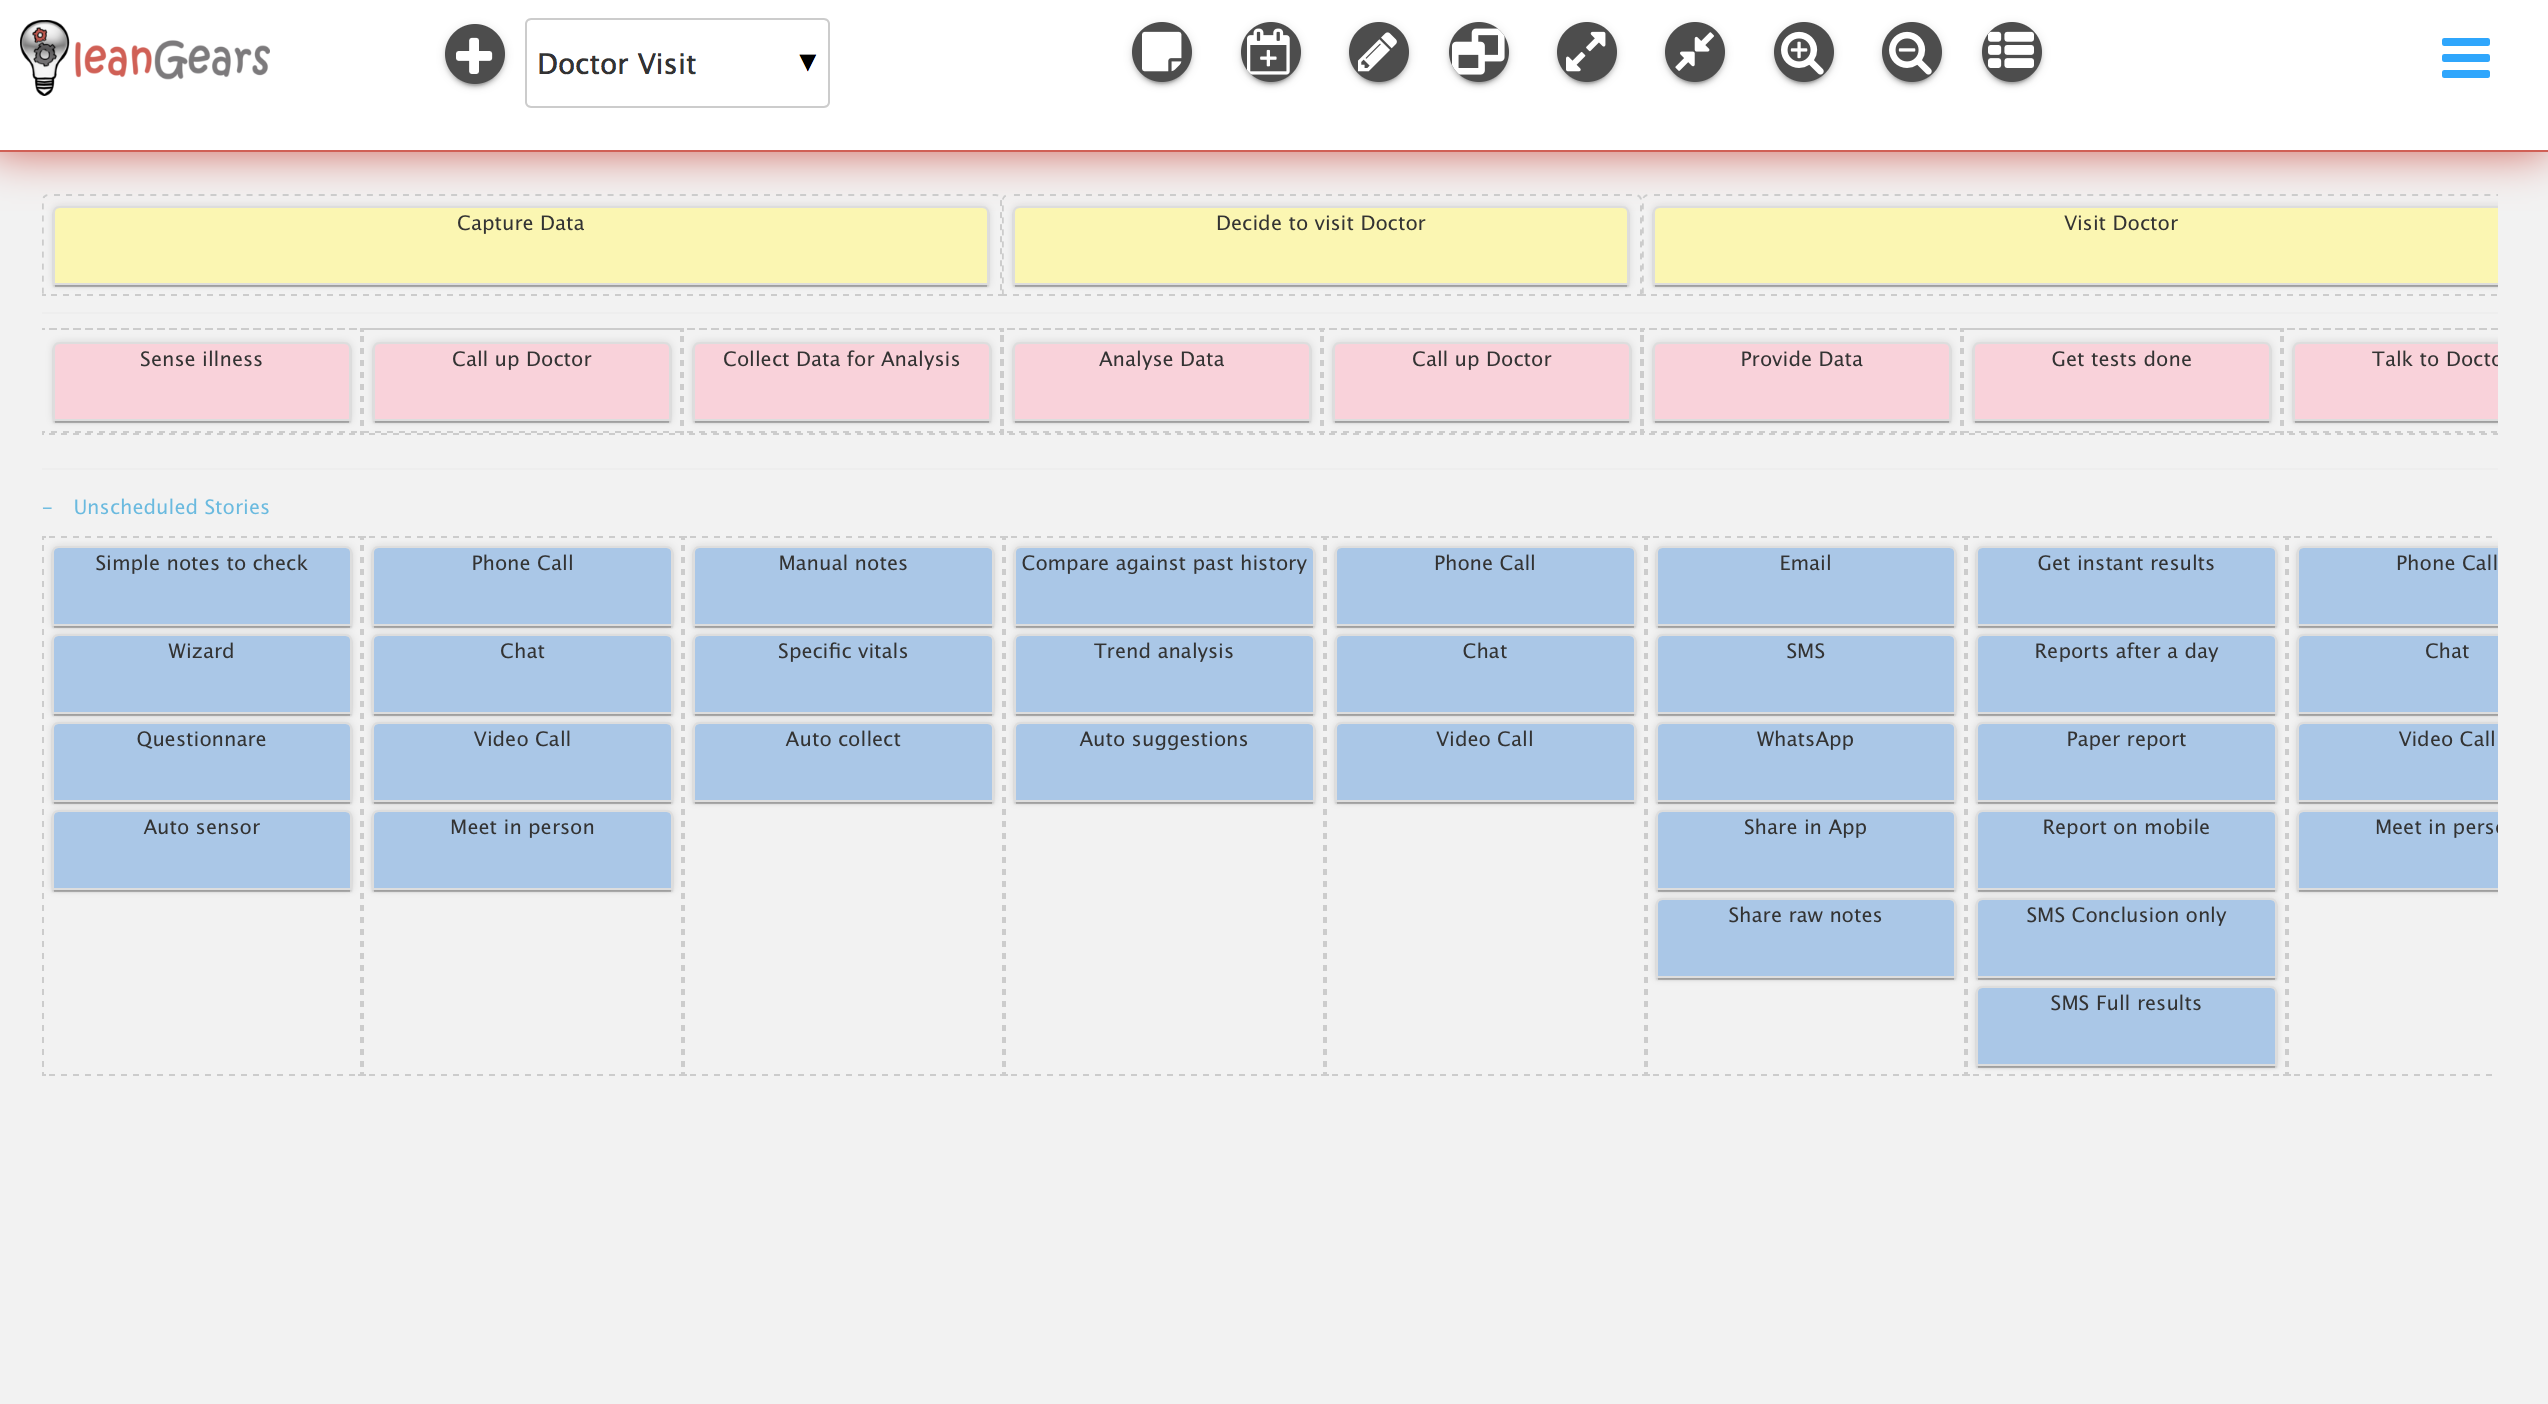Select the Decide to visit Doctor card
Viewport: 2548px width, 1404px height.
[1320, 245]
